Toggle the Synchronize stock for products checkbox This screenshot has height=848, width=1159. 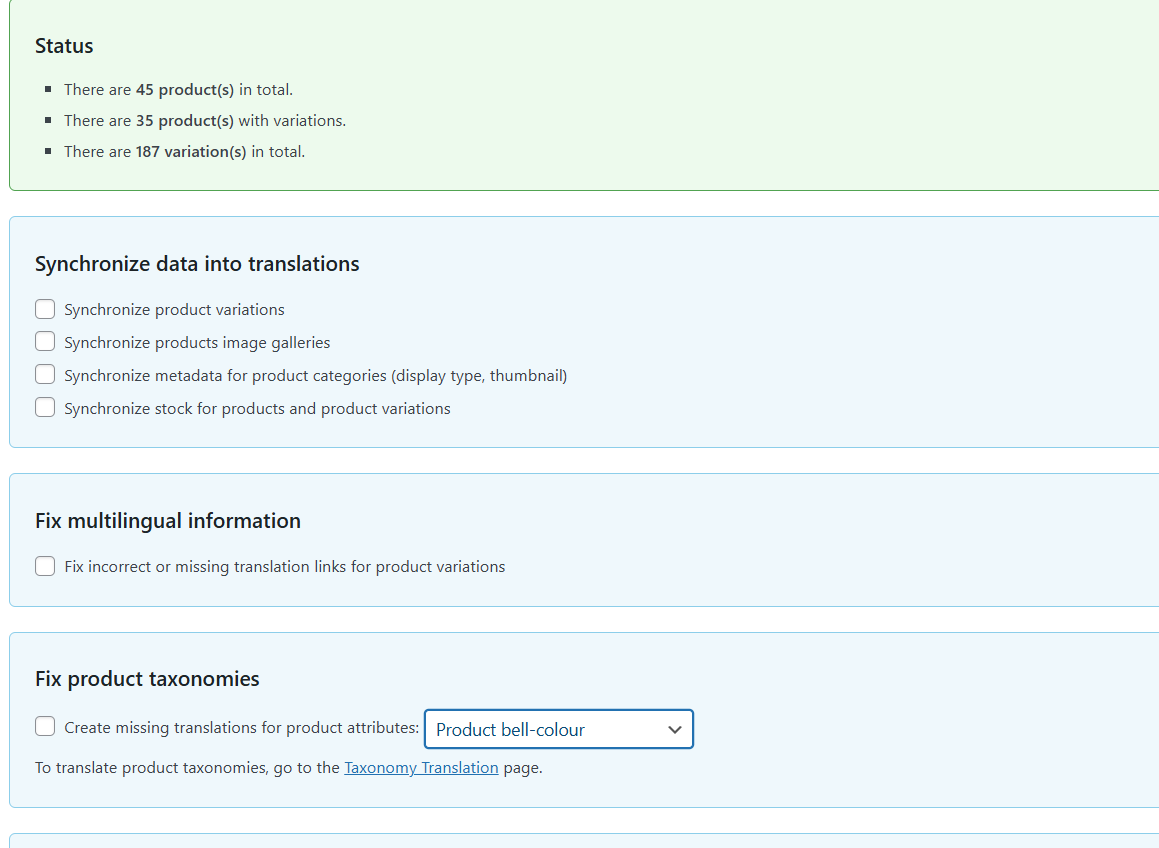[45, 408]
